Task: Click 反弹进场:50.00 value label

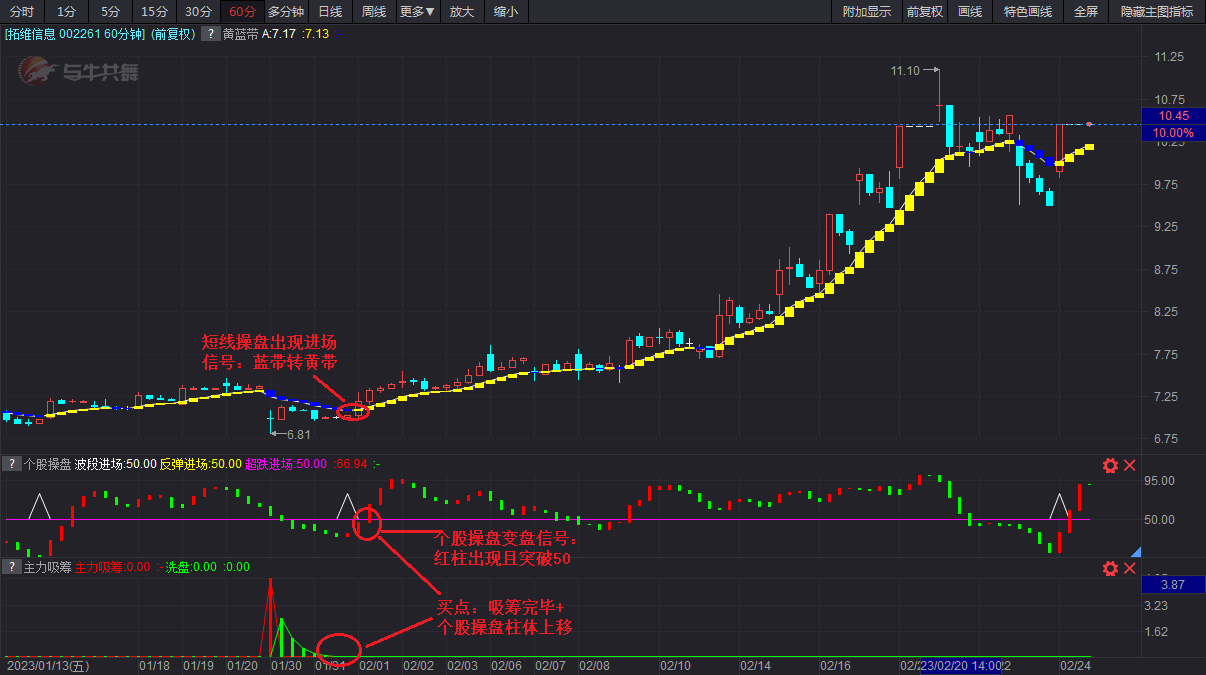Action: (x=201, y=464)
